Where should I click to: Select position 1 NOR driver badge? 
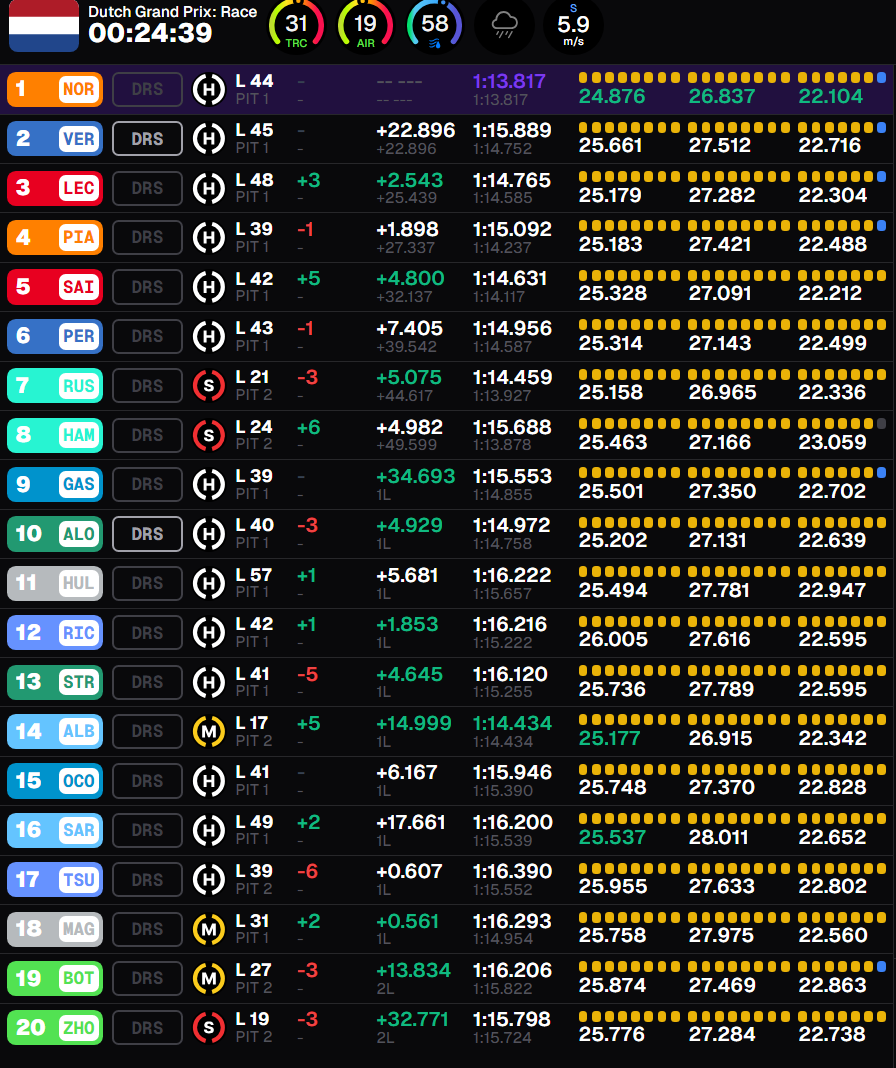coord(55,90)
